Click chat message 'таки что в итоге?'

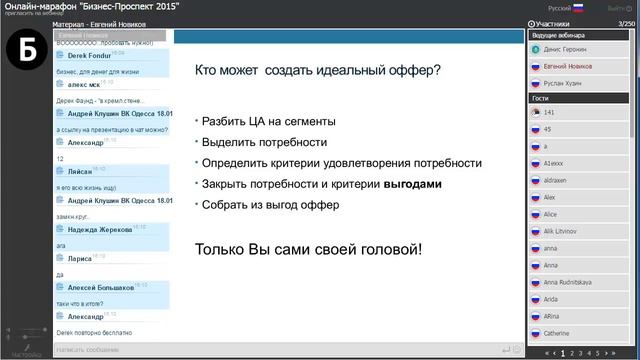point(80,304)
